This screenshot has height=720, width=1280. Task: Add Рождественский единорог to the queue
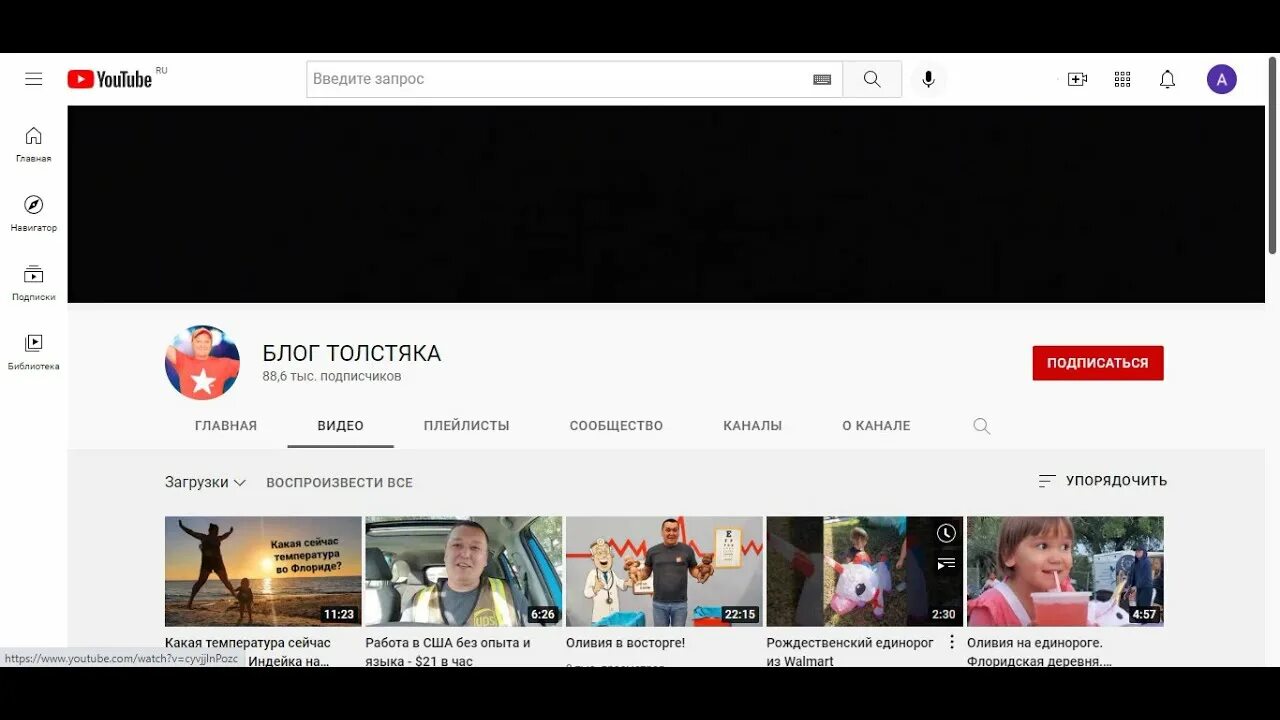click(x=945, y=563)
